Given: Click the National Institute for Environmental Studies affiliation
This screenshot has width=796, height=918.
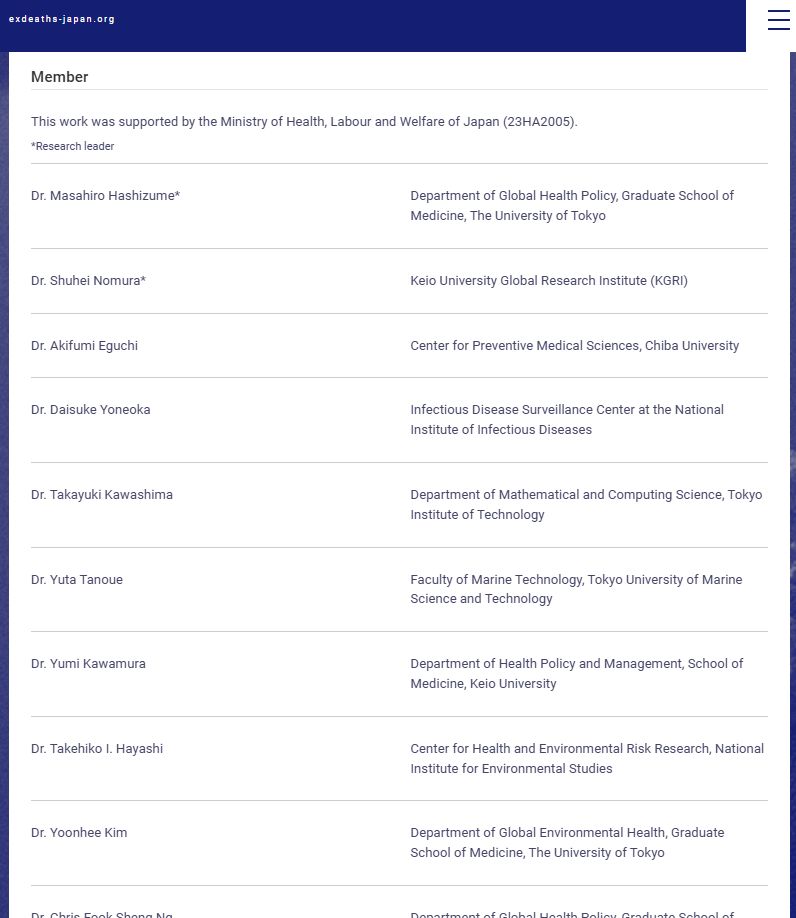Looking at the screenshot, I should click(x=587, y=759).
